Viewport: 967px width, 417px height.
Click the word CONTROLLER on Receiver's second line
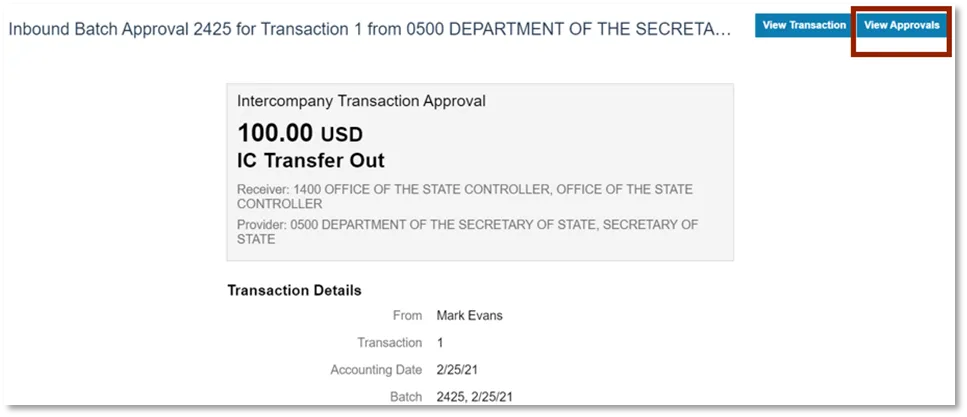(x=279, y=203)
